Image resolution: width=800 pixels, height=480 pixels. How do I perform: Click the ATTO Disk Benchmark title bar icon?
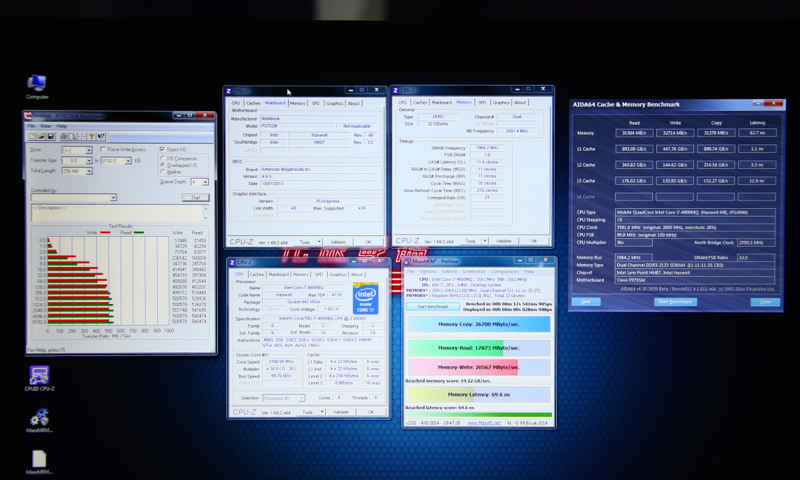29,116
